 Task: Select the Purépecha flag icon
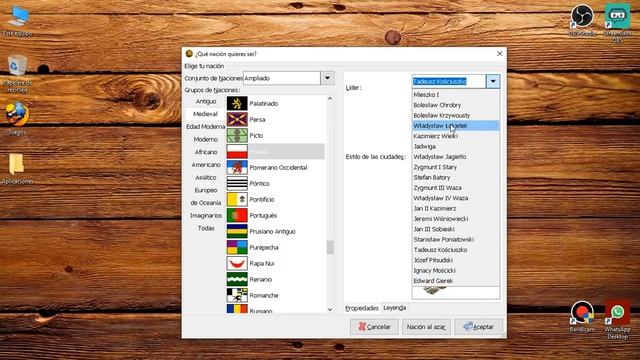tap(237, 247)
